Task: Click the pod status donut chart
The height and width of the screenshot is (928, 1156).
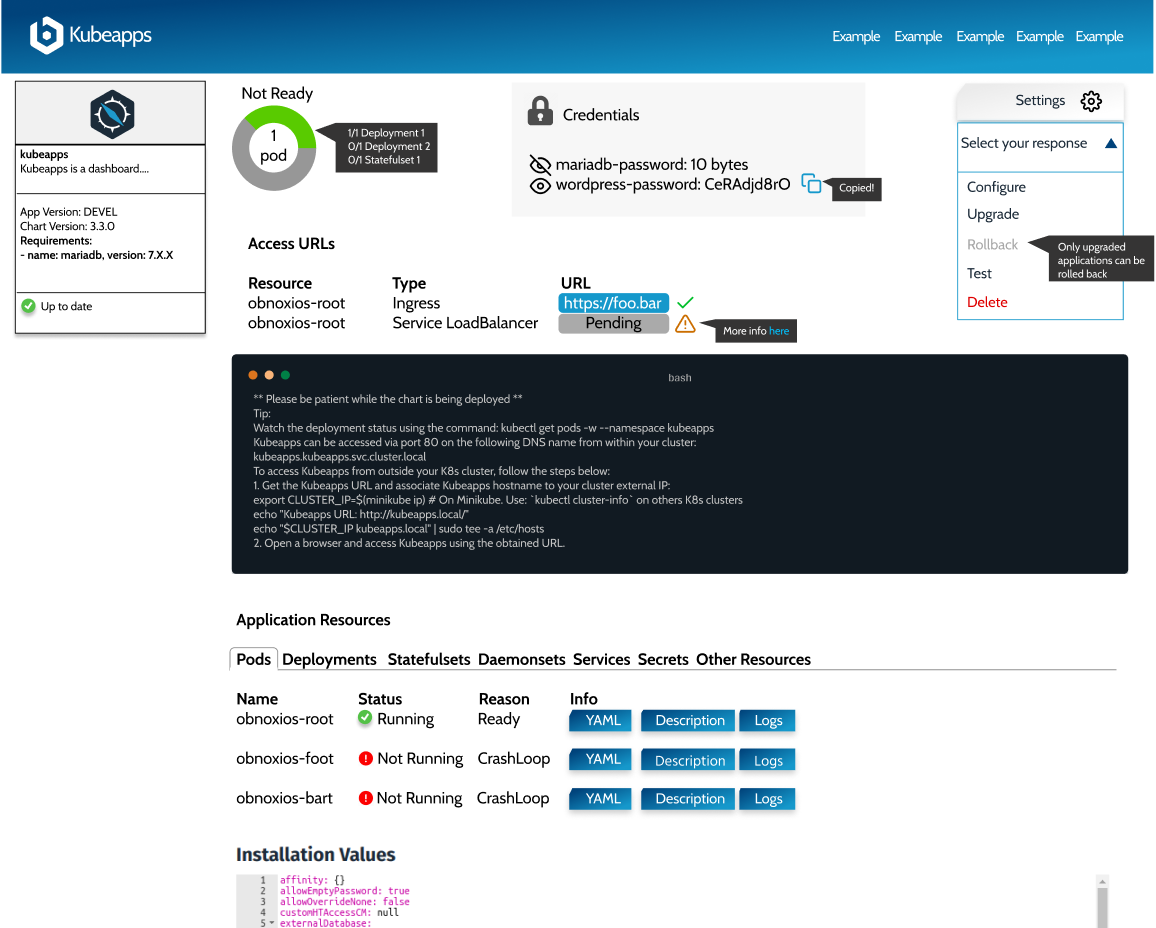Action: (x=274, y=148)
